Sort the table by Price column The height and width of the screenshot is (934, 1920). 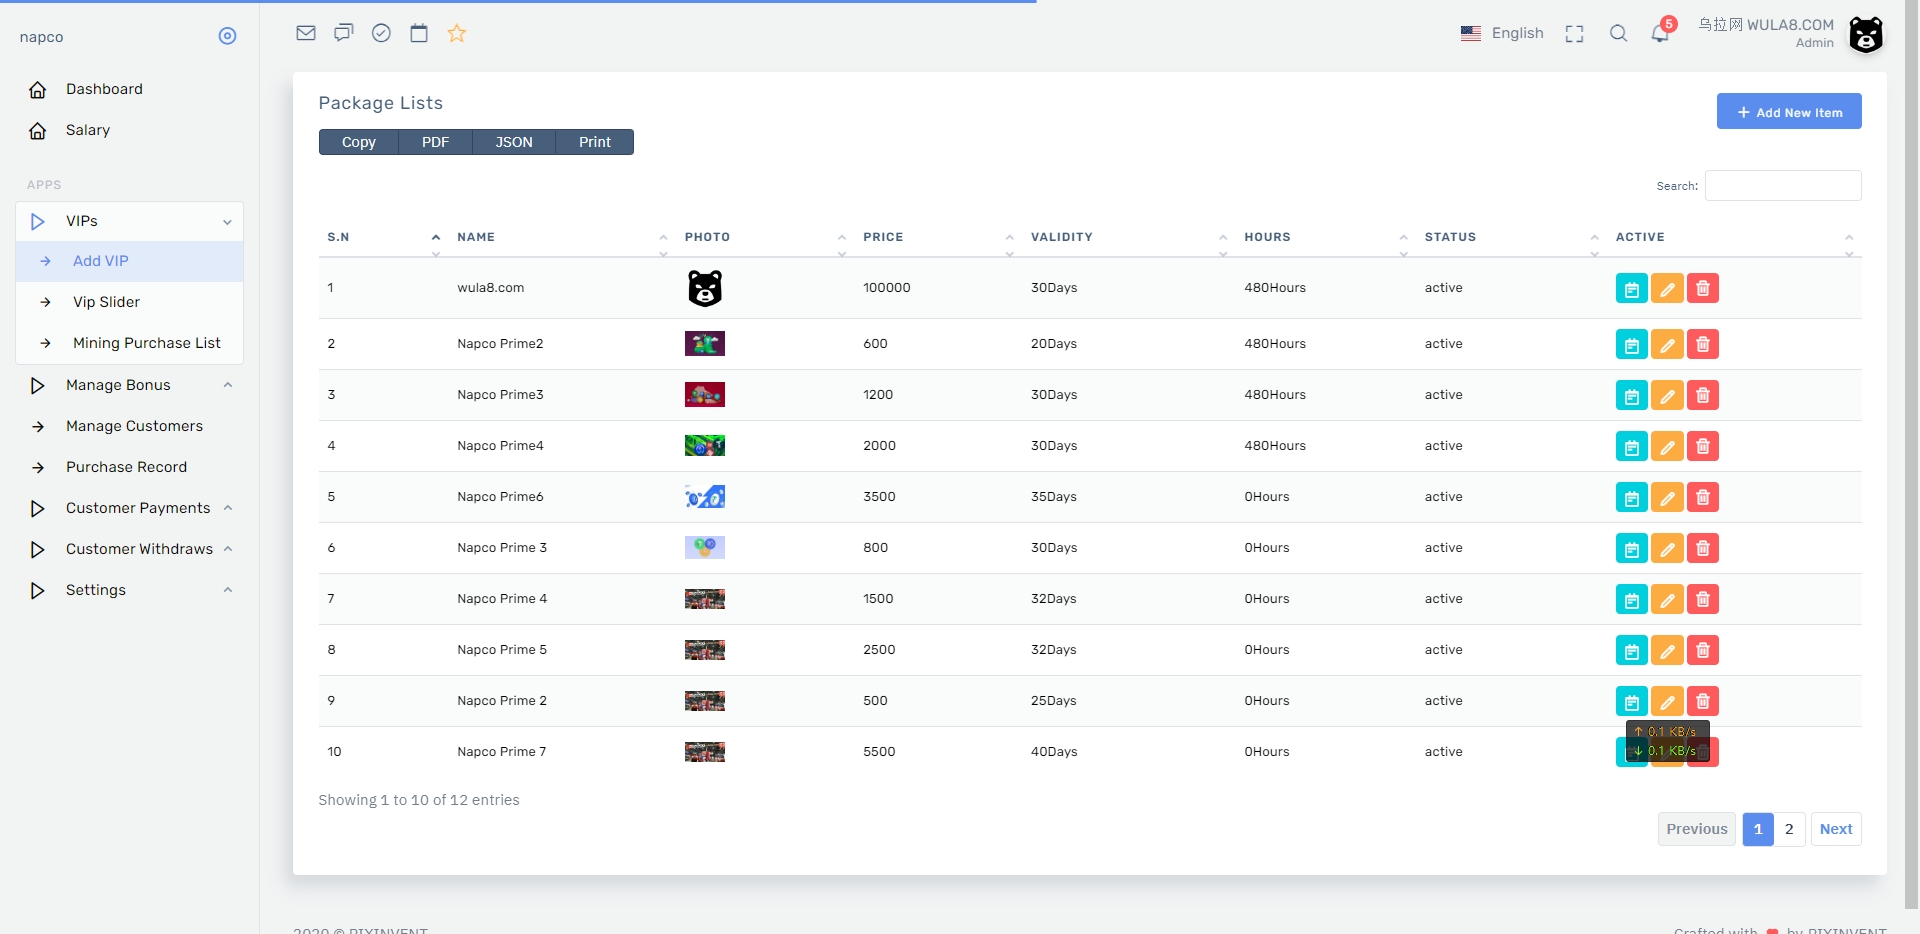pos(883,237)
